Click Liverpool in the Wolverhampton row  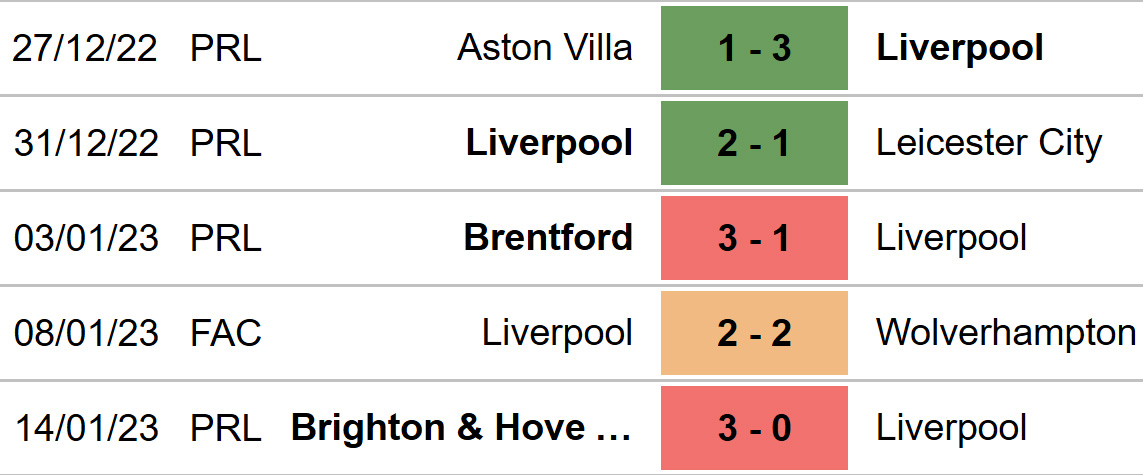pyautogui.click(x=557, y=334)
